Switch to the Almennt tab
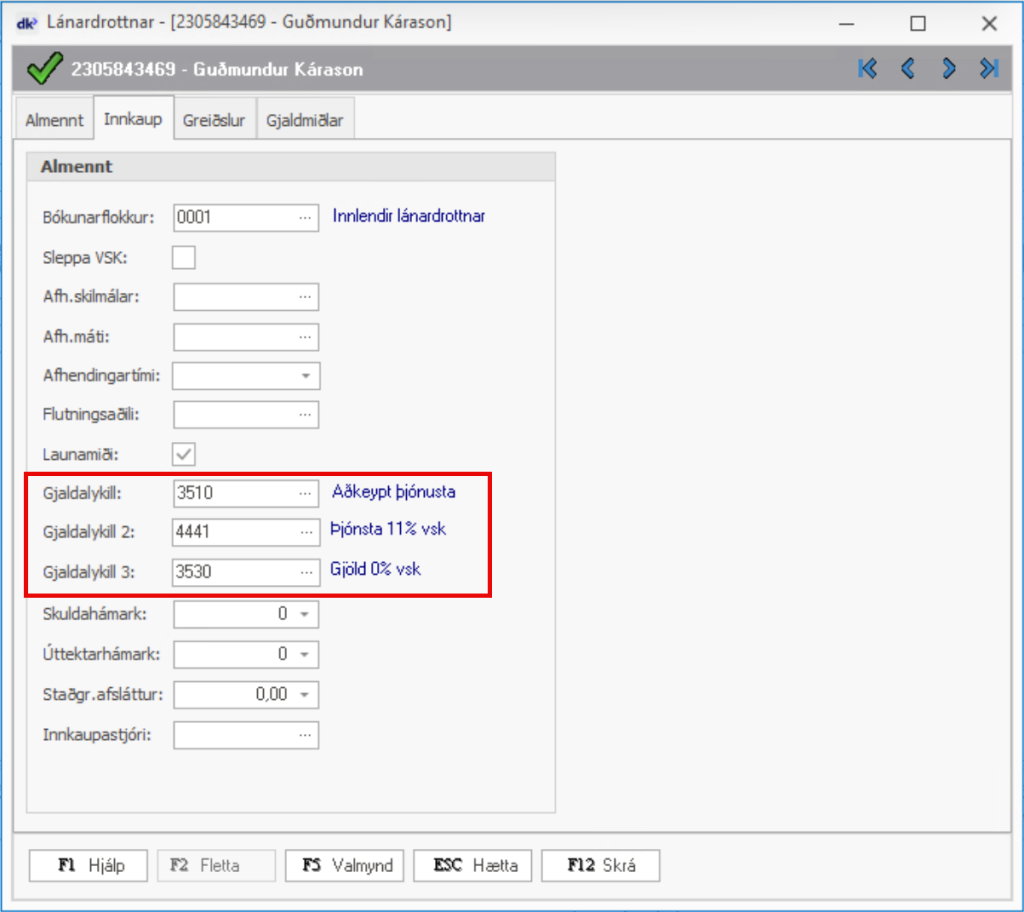 pyautogui.click(x=55, y=120)
